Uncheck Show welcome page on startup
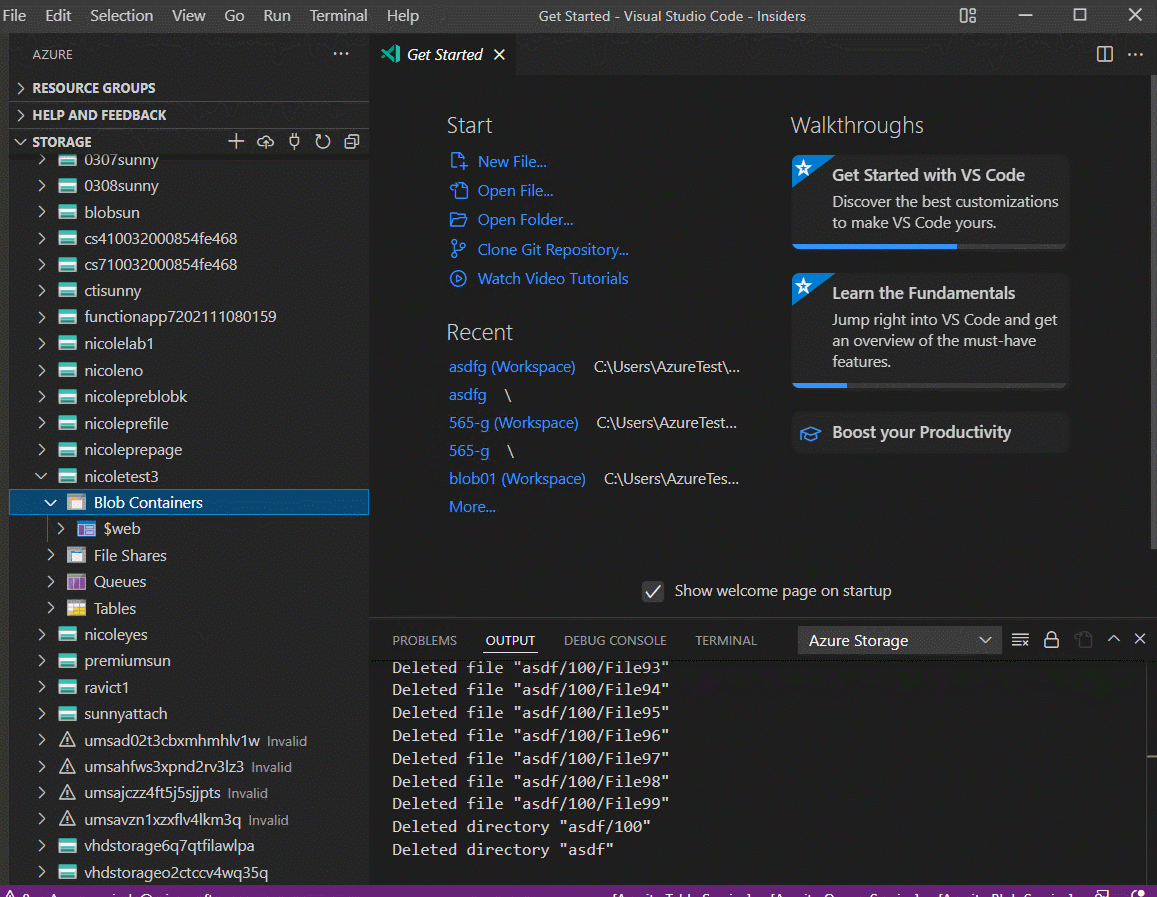 tap(653, 591)
